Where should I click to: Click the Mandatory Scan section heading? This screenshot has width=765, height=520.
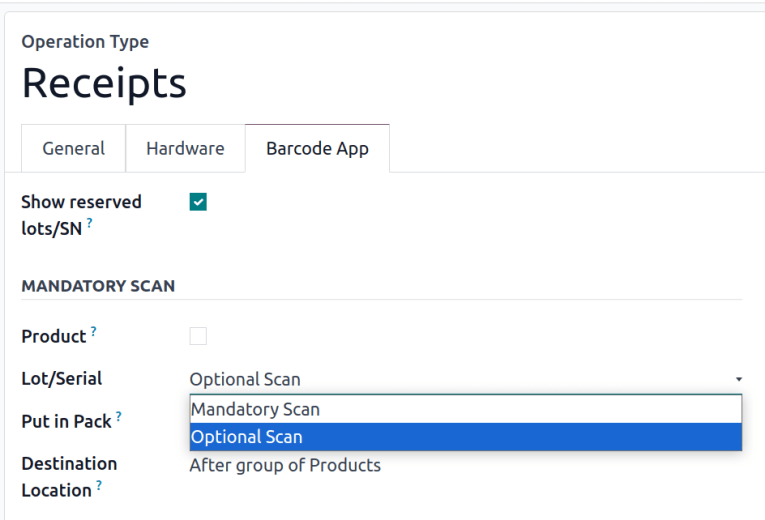click(98, 286)
